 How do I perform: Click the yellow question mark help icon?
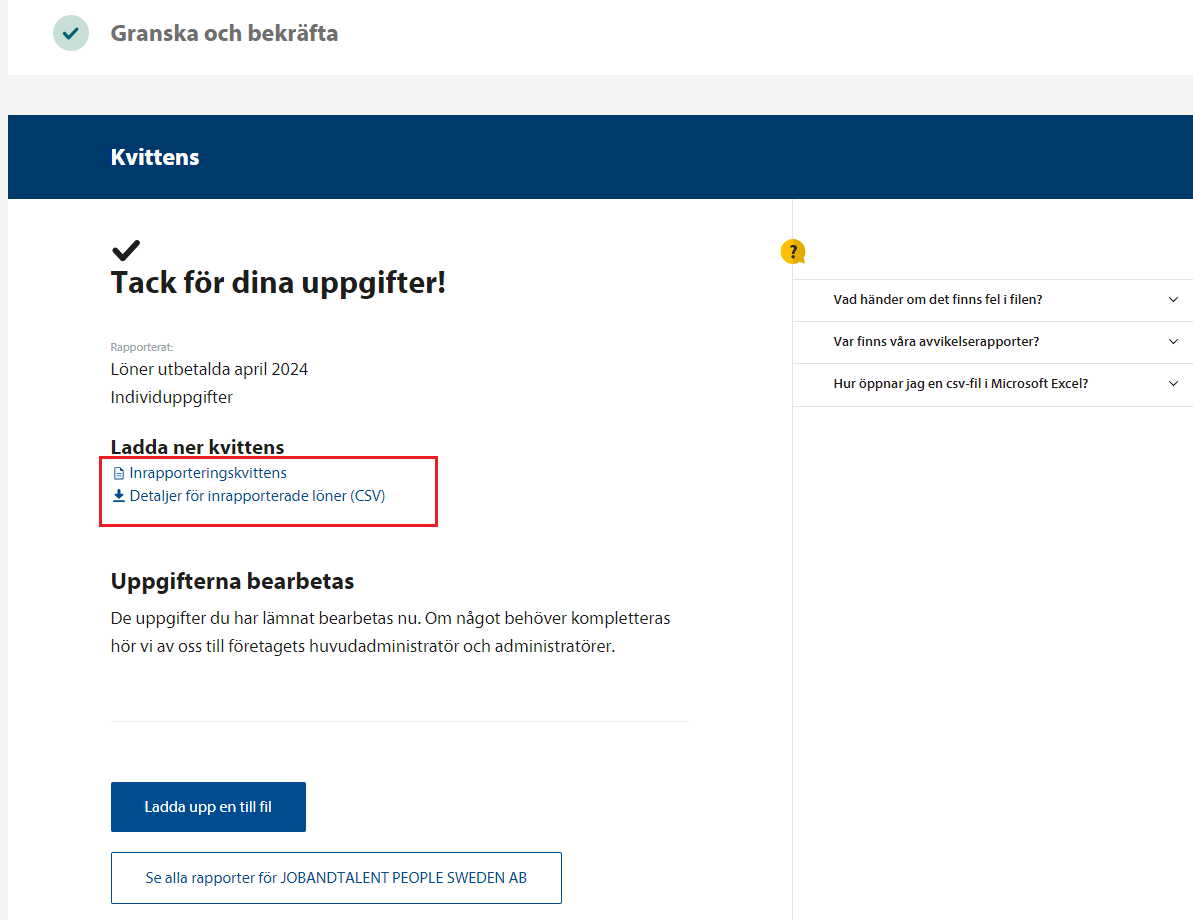tap(792, 252)
